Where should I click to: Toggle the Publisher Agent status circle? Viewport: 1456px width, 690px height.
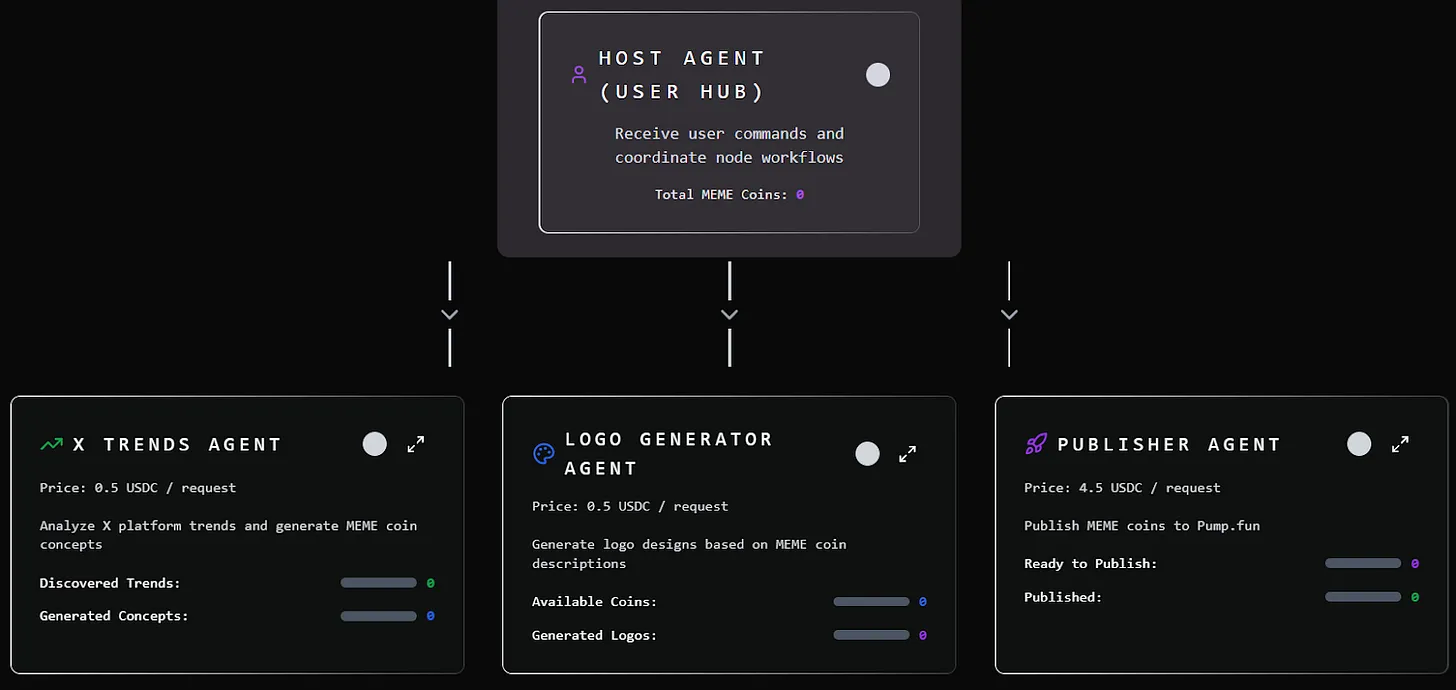pos(1359,444)
